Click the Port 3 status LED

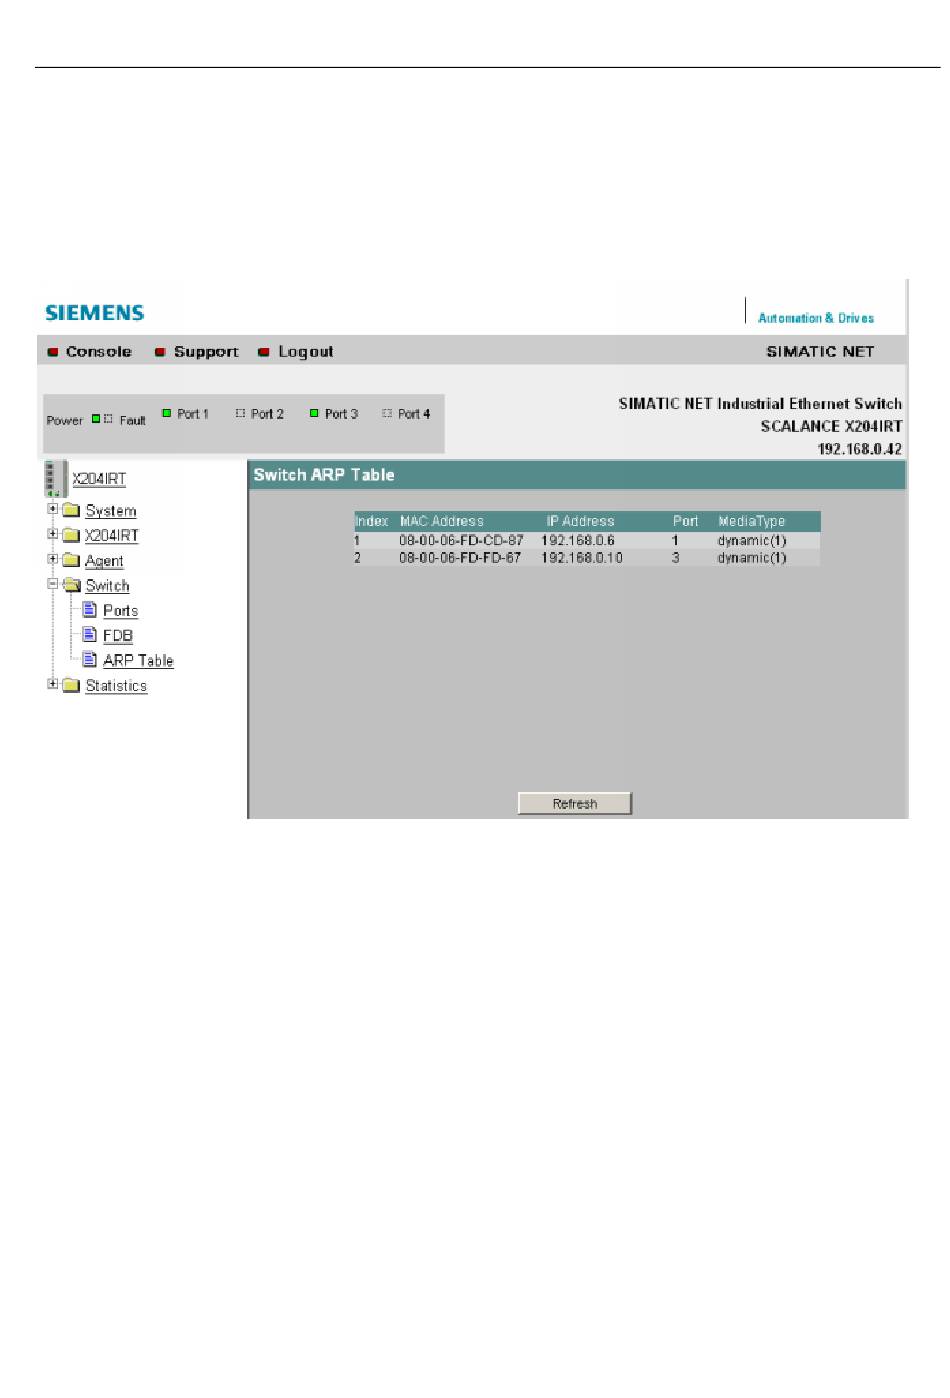[x=314, y=413]
